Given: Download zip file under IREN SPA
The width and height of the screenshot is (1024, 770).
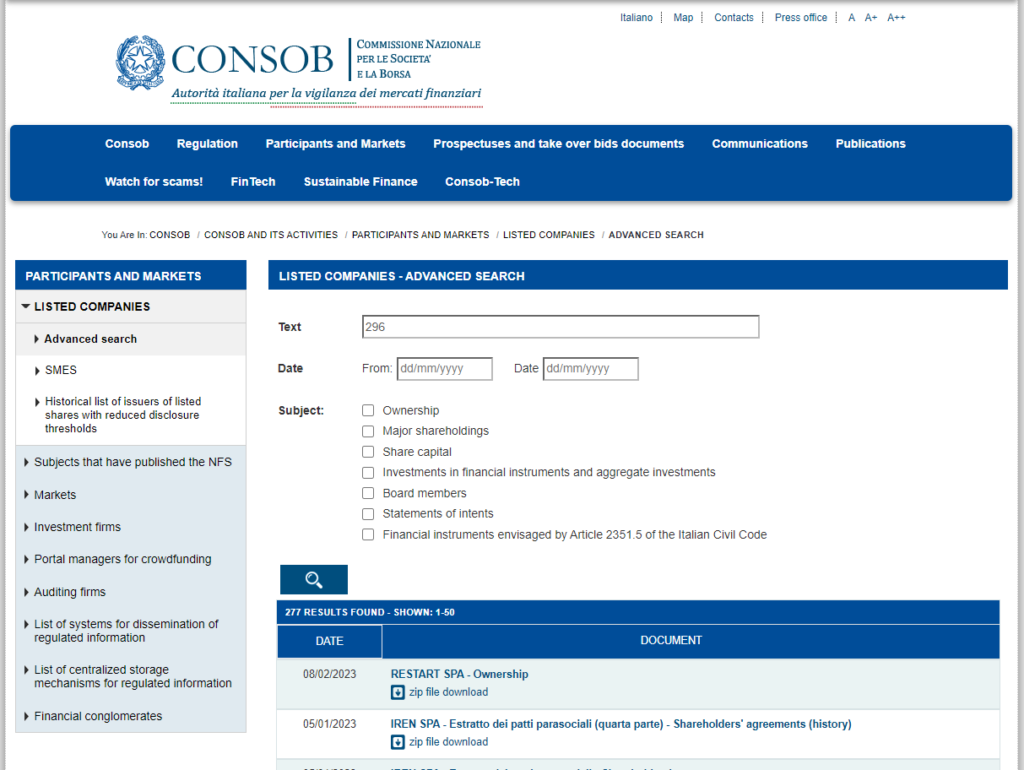Looking at the screenshot, I should tap(448, 742).
